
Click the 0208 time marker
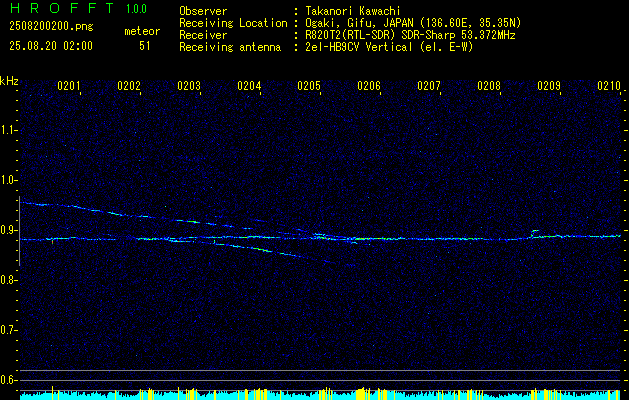tap(489, 86)
